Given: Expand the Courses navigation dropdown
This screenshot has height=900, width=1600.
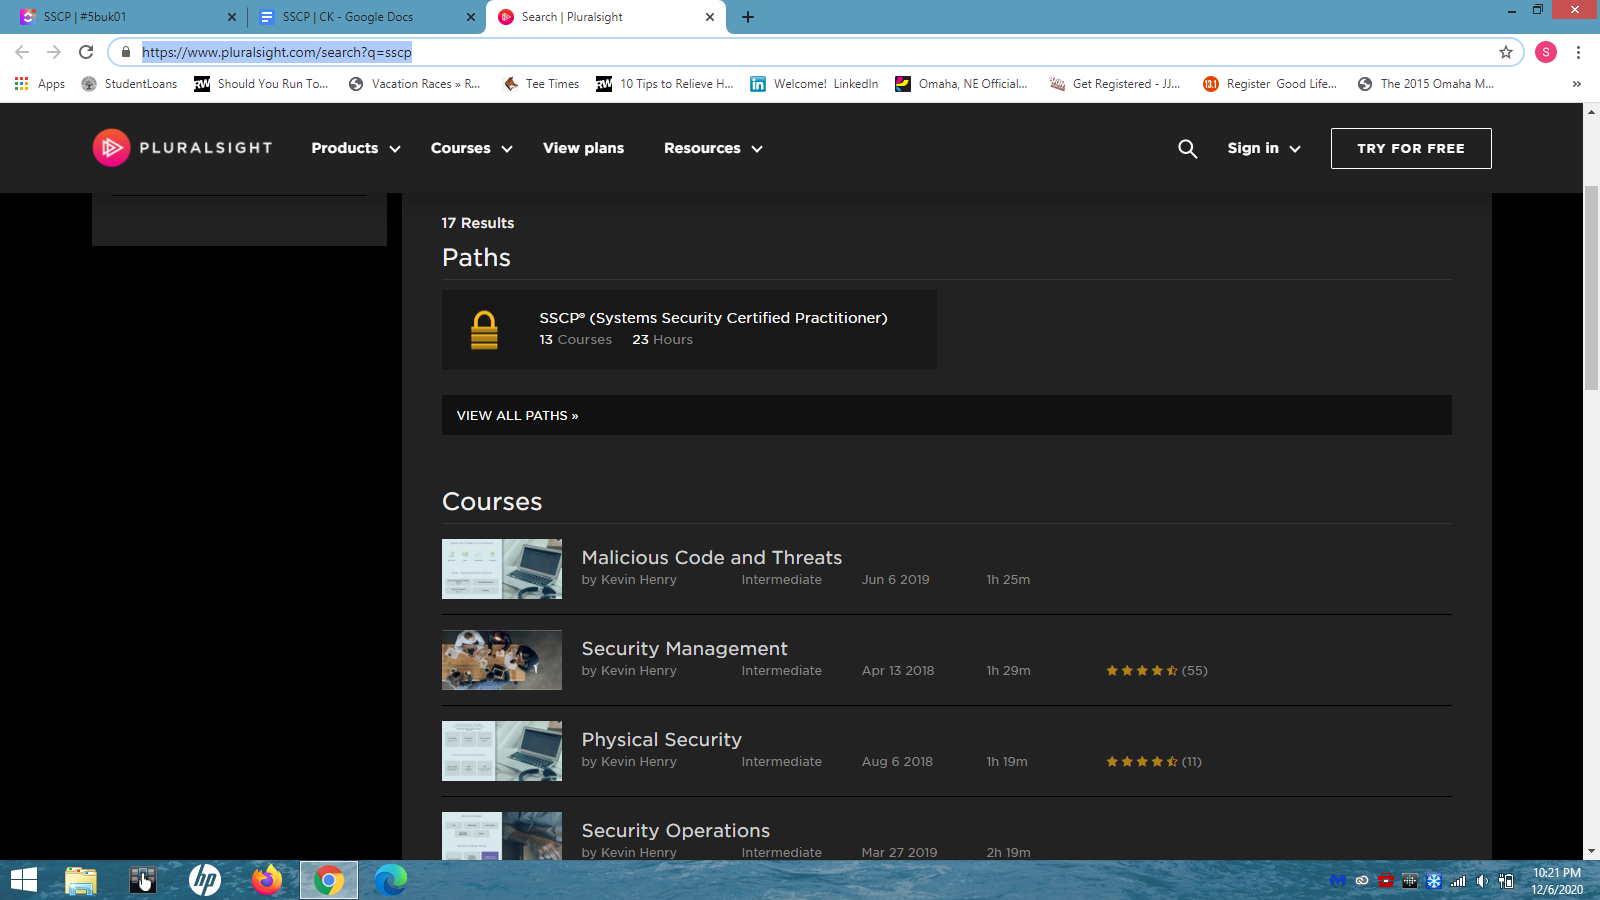Looking at the screenshot, I should (472, 148).
